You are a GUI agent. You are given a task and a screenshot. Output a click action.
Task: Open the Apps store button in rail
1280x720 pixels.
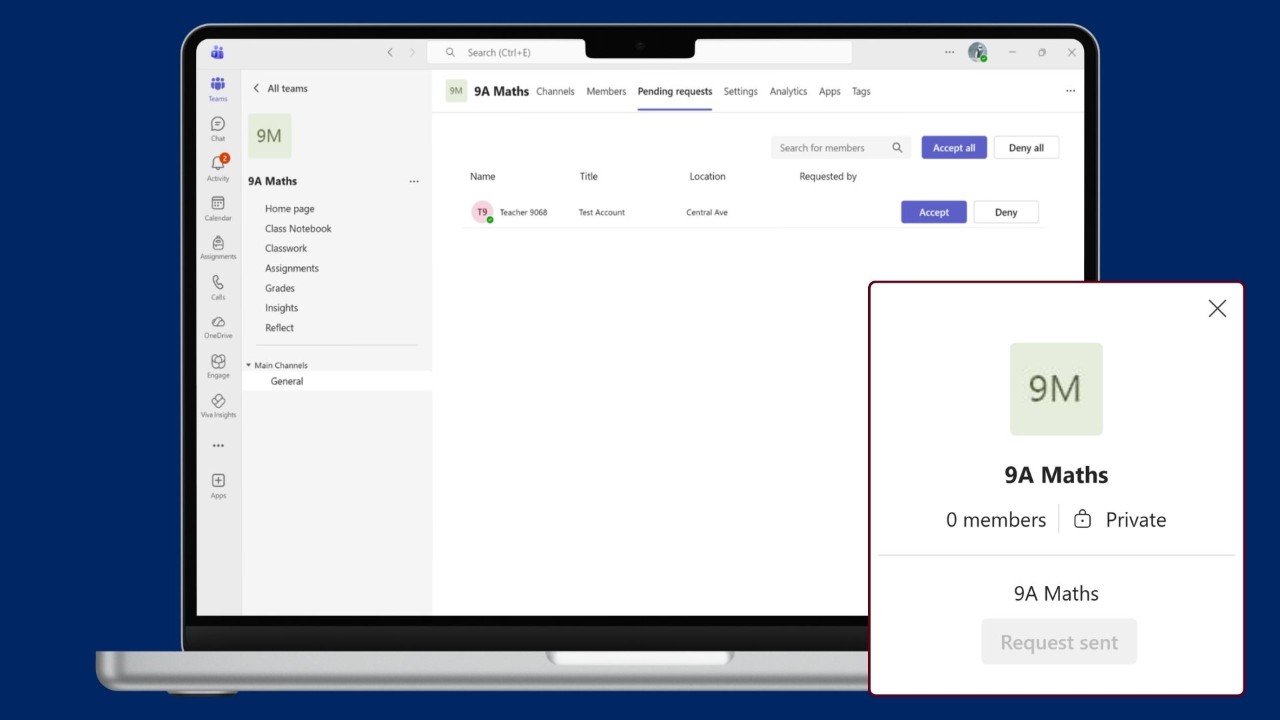click(x=217, y=486)
